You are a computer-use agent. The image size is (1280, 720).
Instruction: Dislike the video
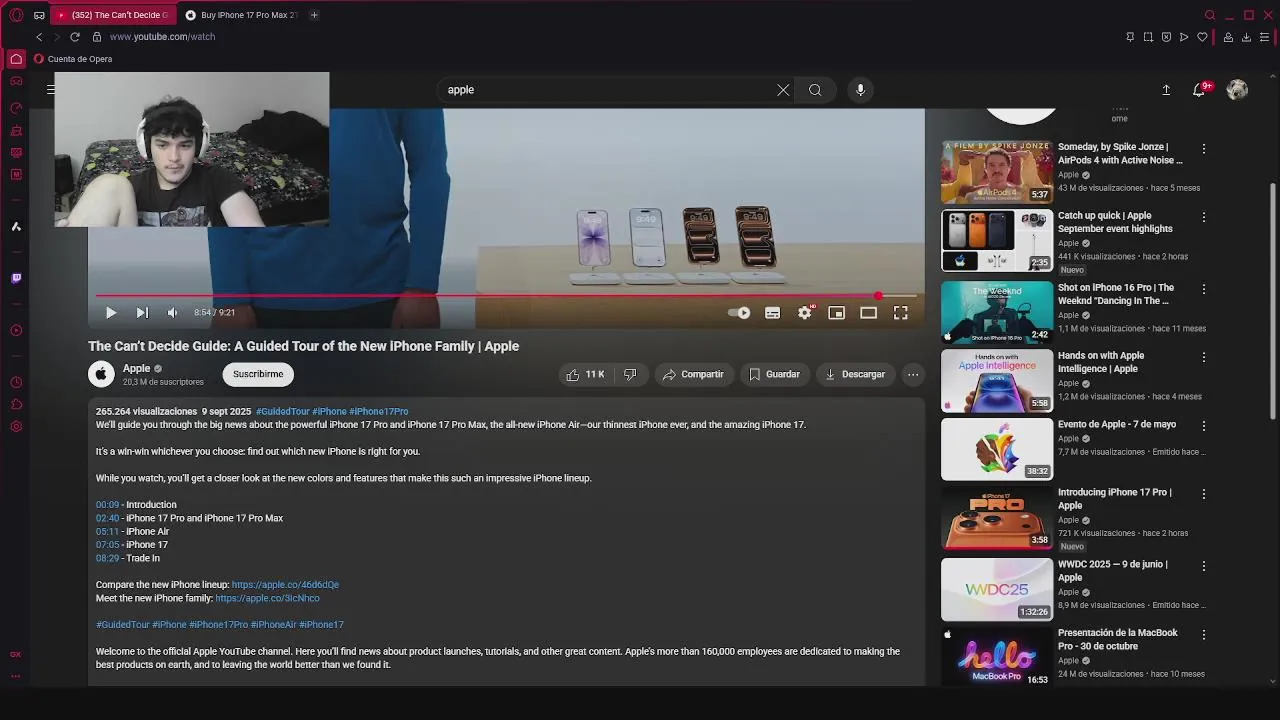click(x=630, y=374)
